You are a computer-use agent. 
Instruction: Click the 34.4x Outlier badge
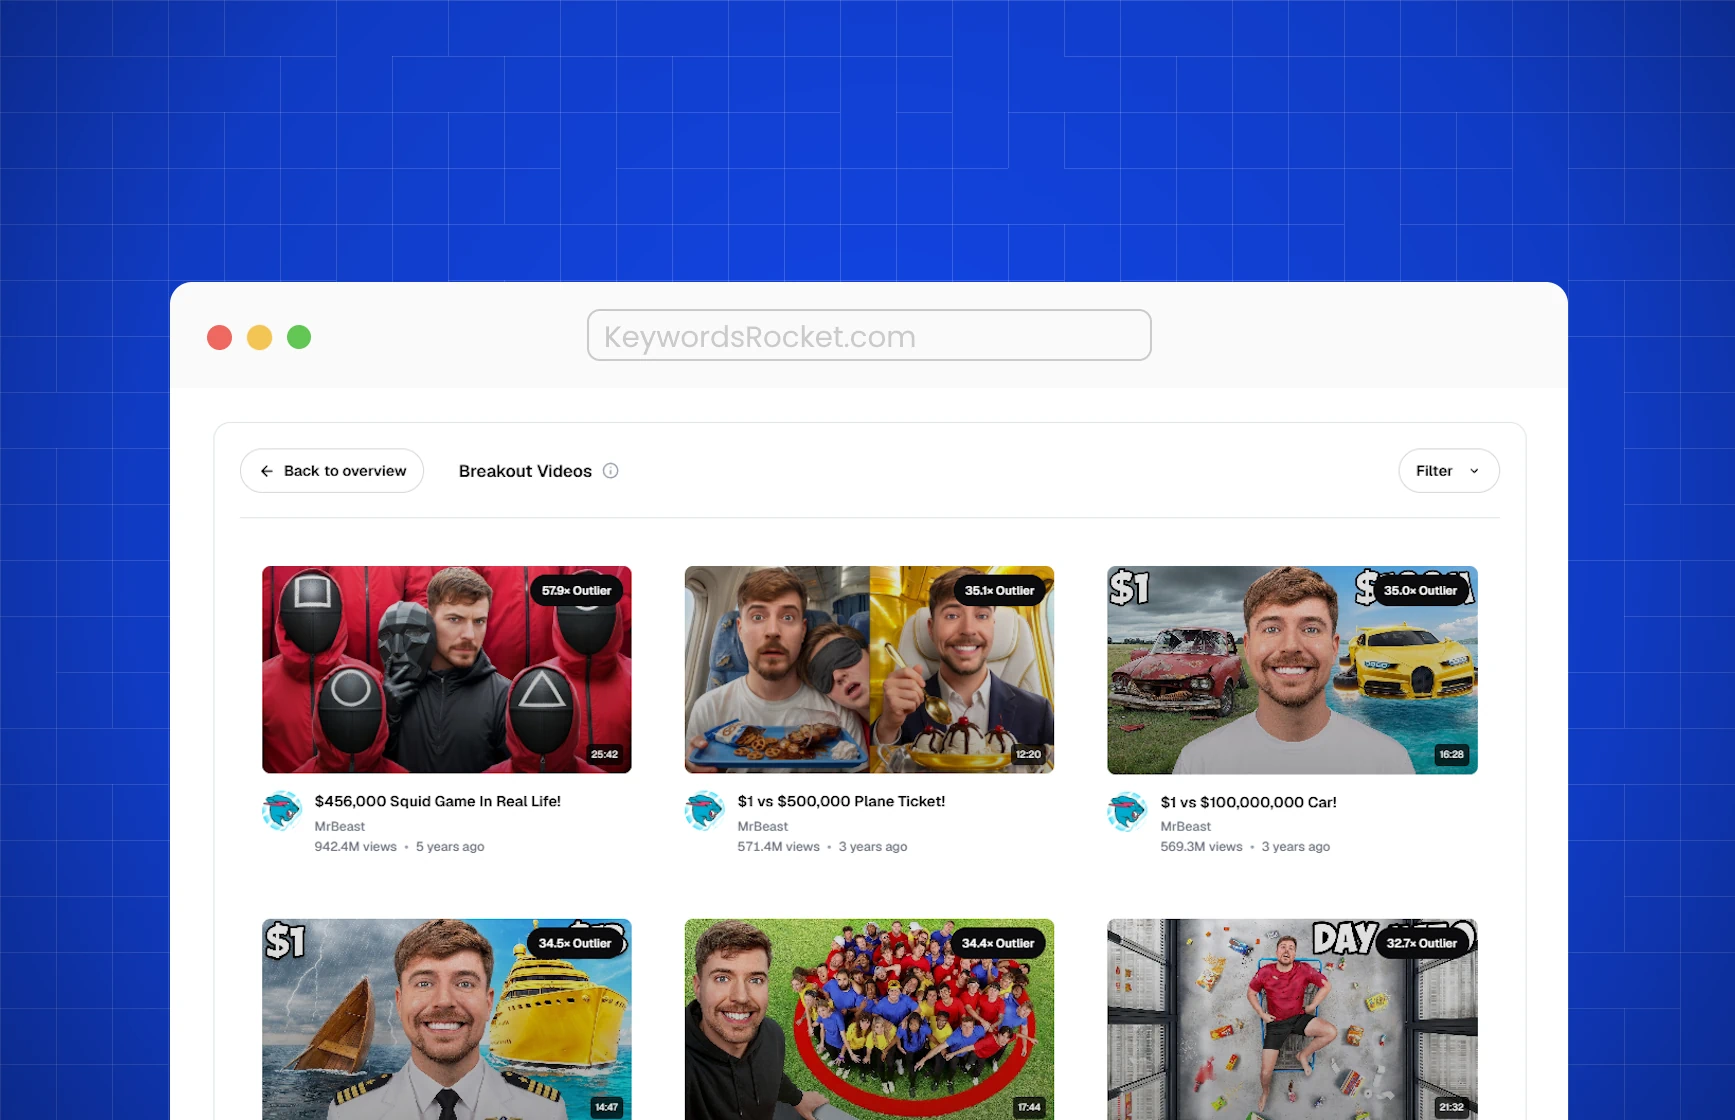pos(998,943)
